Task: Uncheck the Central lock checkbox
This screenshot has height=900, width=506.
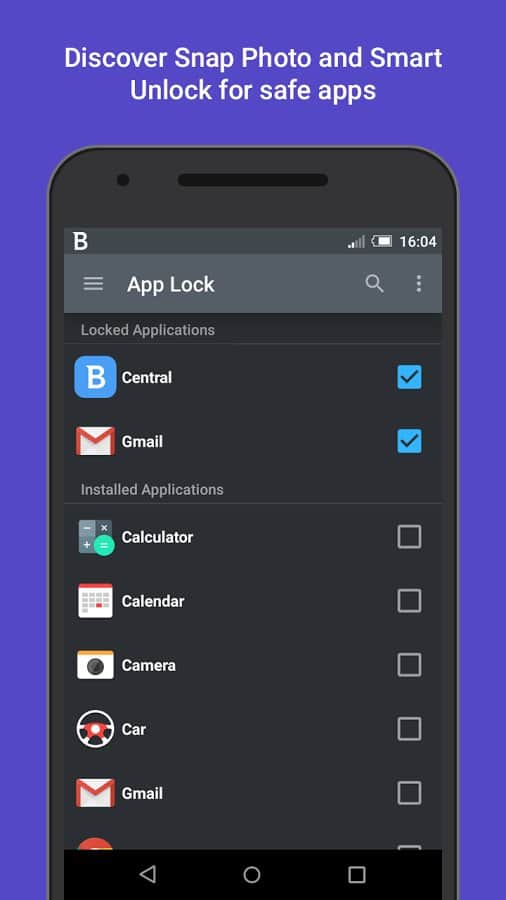Action: [410, 377]
